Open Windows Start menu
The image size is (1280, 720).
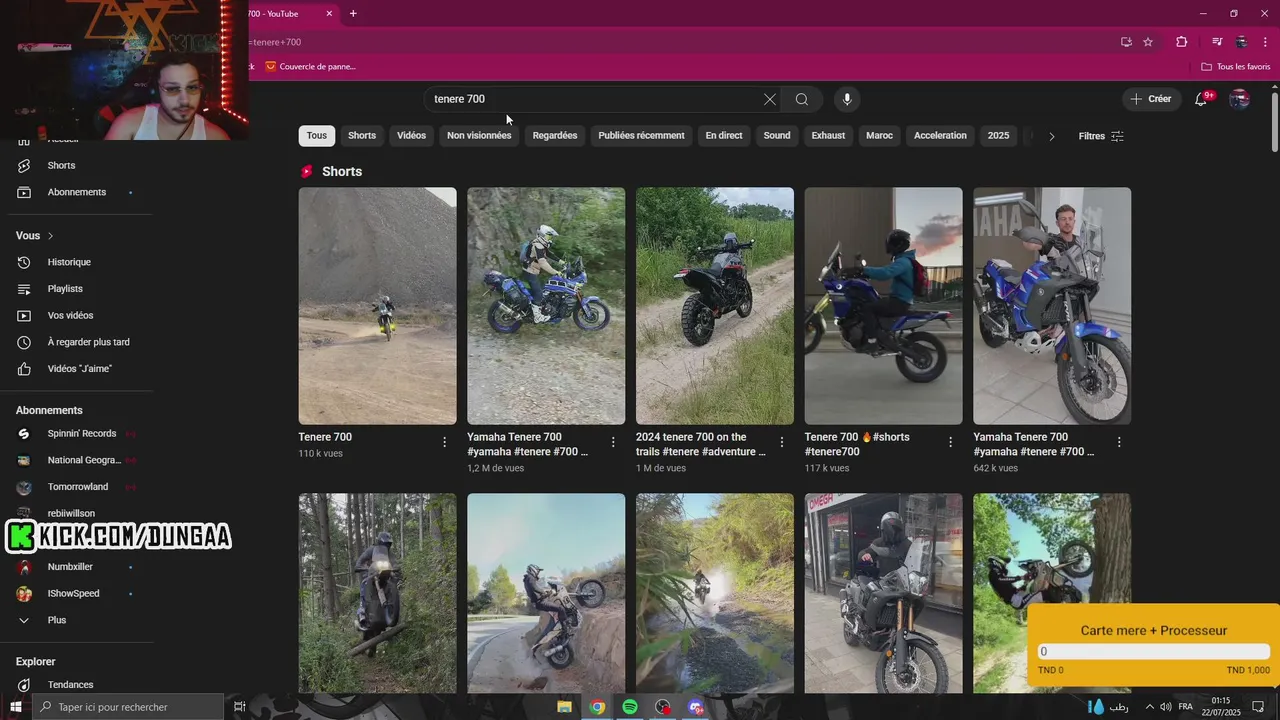pyautogui.click(x=15, y=707)
